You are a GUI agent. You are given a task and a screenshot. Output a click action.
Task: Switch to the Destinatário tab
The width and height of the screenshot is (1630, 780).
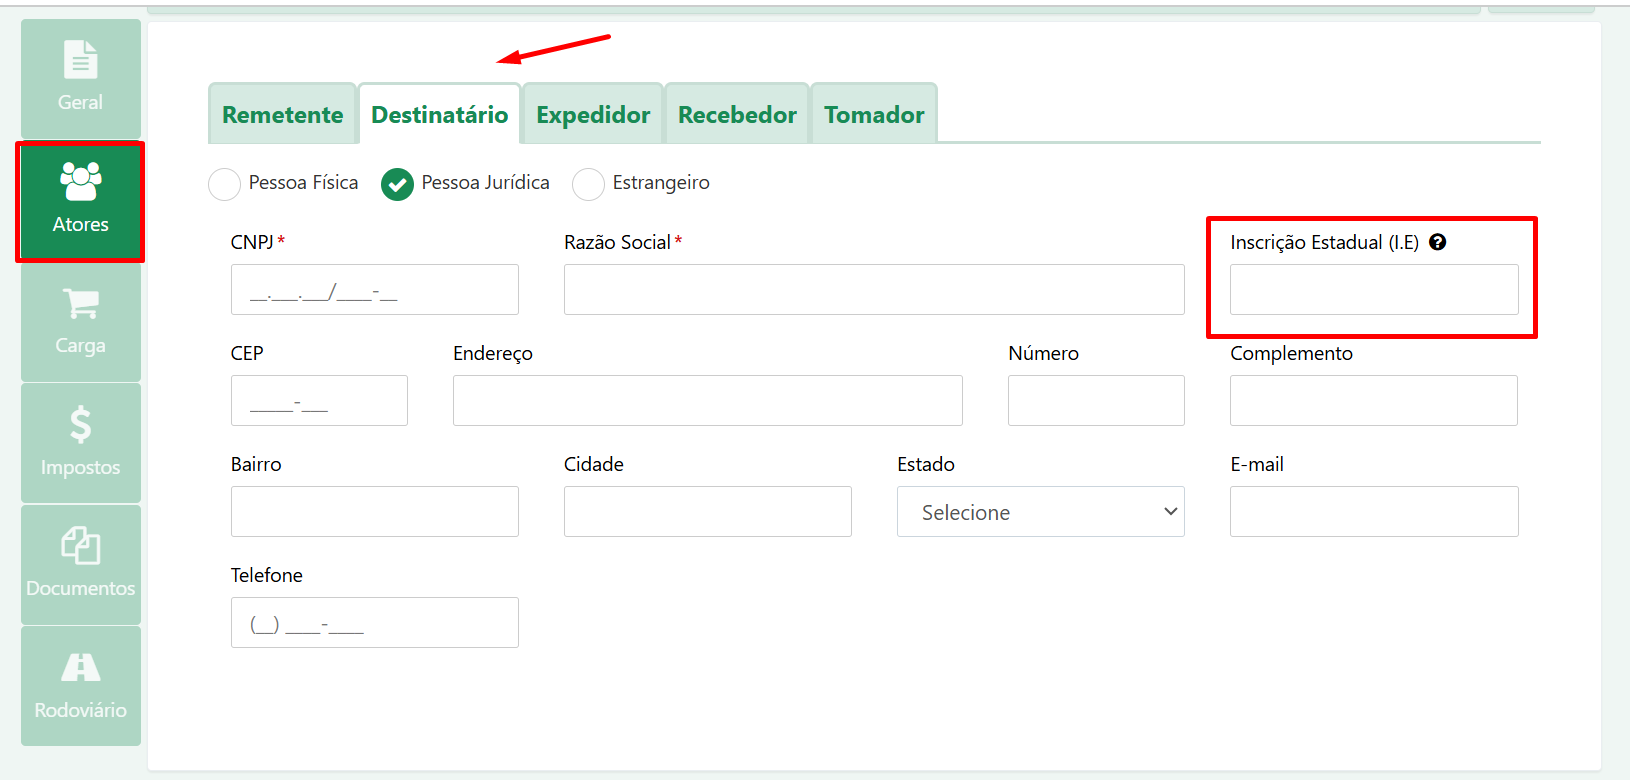440,114
